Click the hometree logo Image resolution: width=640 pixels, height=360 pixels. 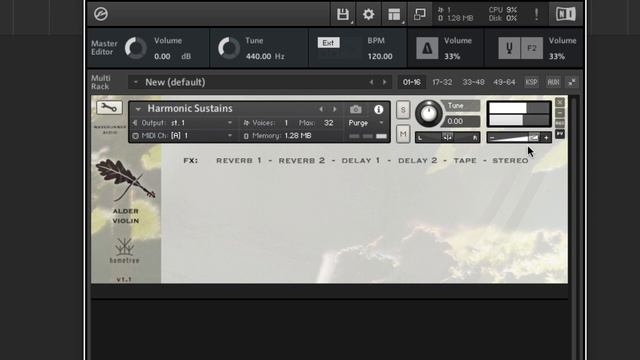[x=124, y=250]
